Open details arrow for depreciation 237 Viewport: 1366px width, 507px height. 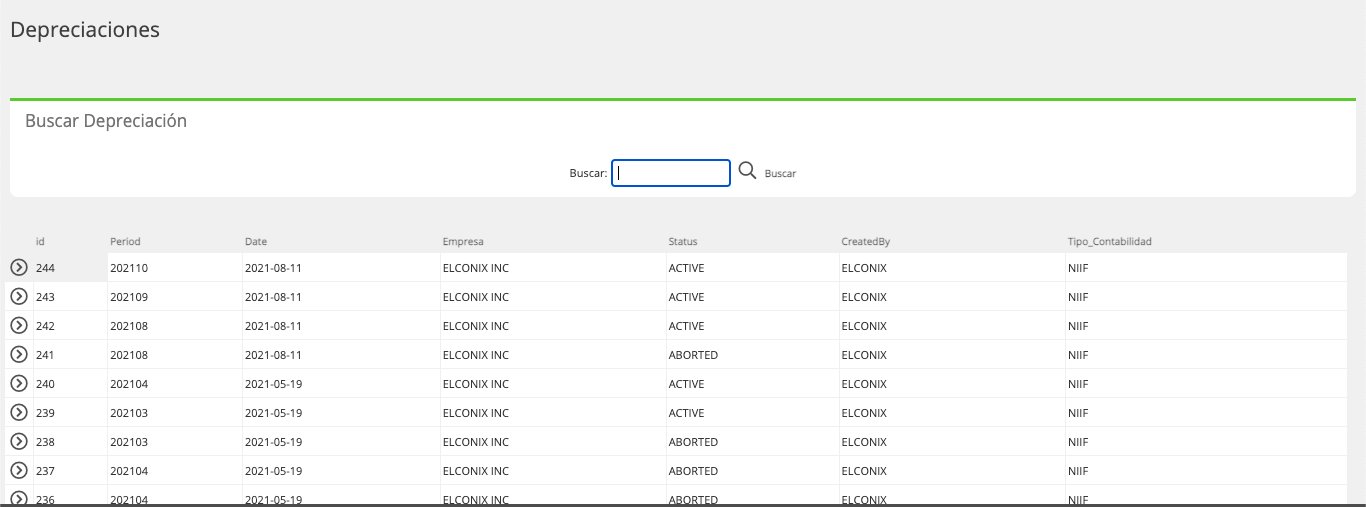(x=18, y=470)
